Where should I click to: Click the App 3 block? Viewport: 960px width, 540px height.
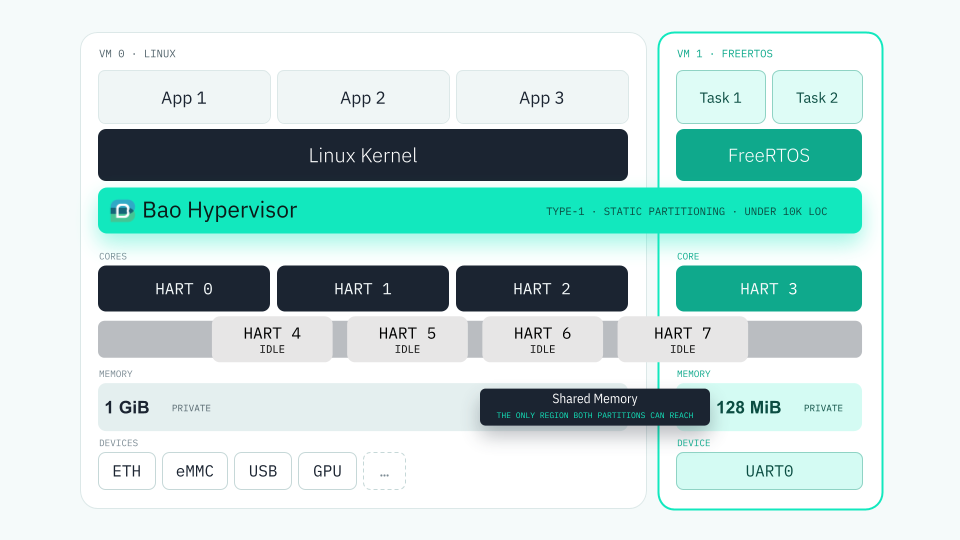pyautogui.click(x=542, y=97)
